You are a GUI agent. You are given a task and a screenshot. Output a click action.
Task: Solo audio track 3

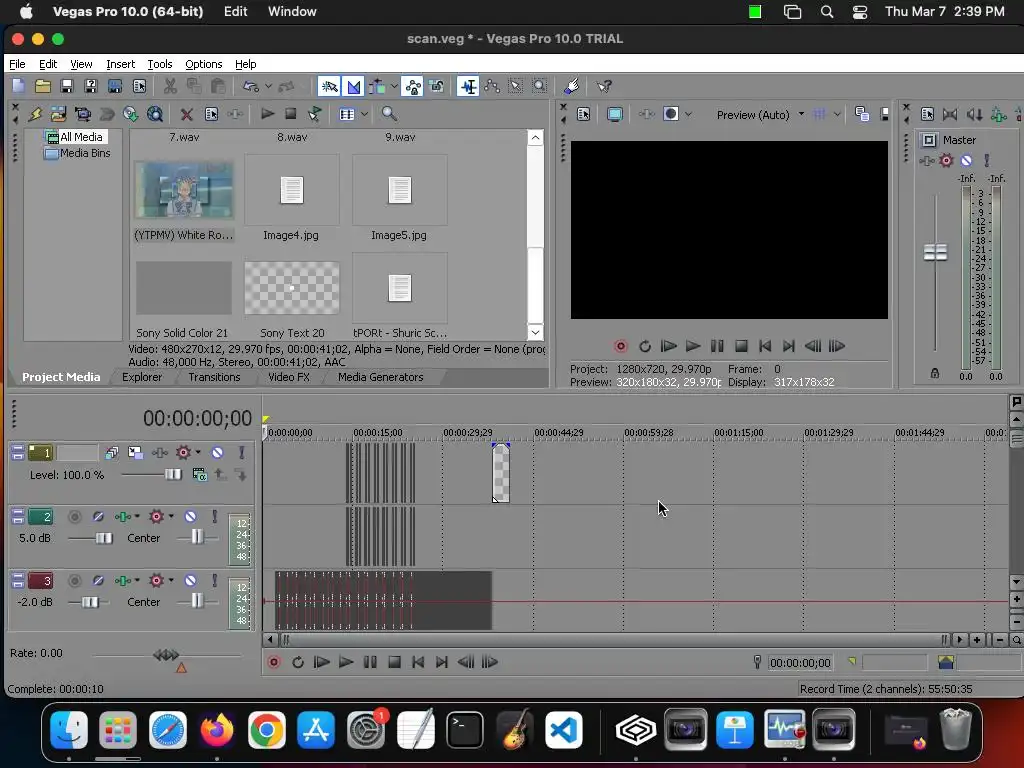pyautogui.click(x=214, y=581)
